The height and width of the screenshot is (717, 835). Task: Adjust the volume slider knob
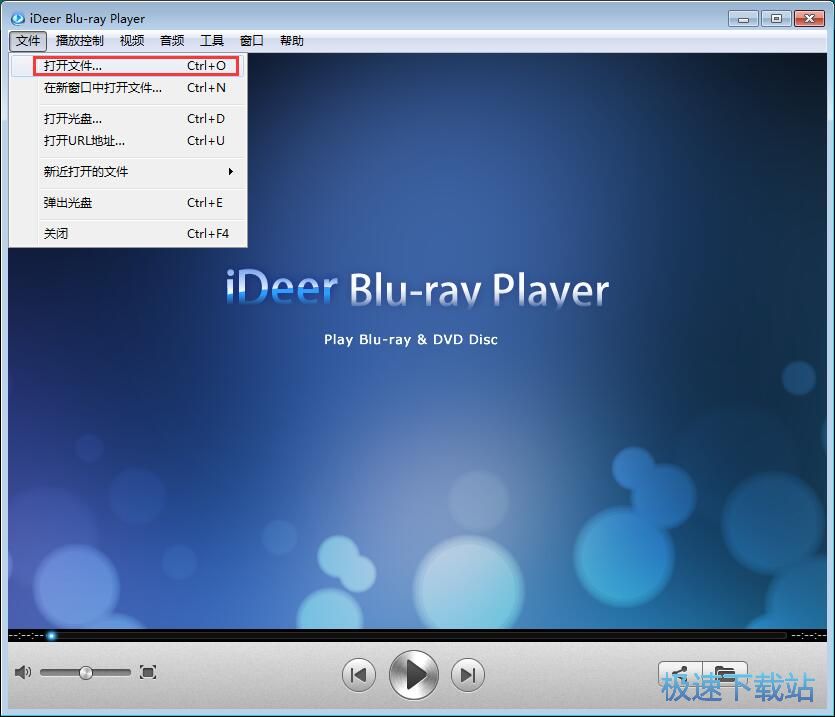[86, 673]
